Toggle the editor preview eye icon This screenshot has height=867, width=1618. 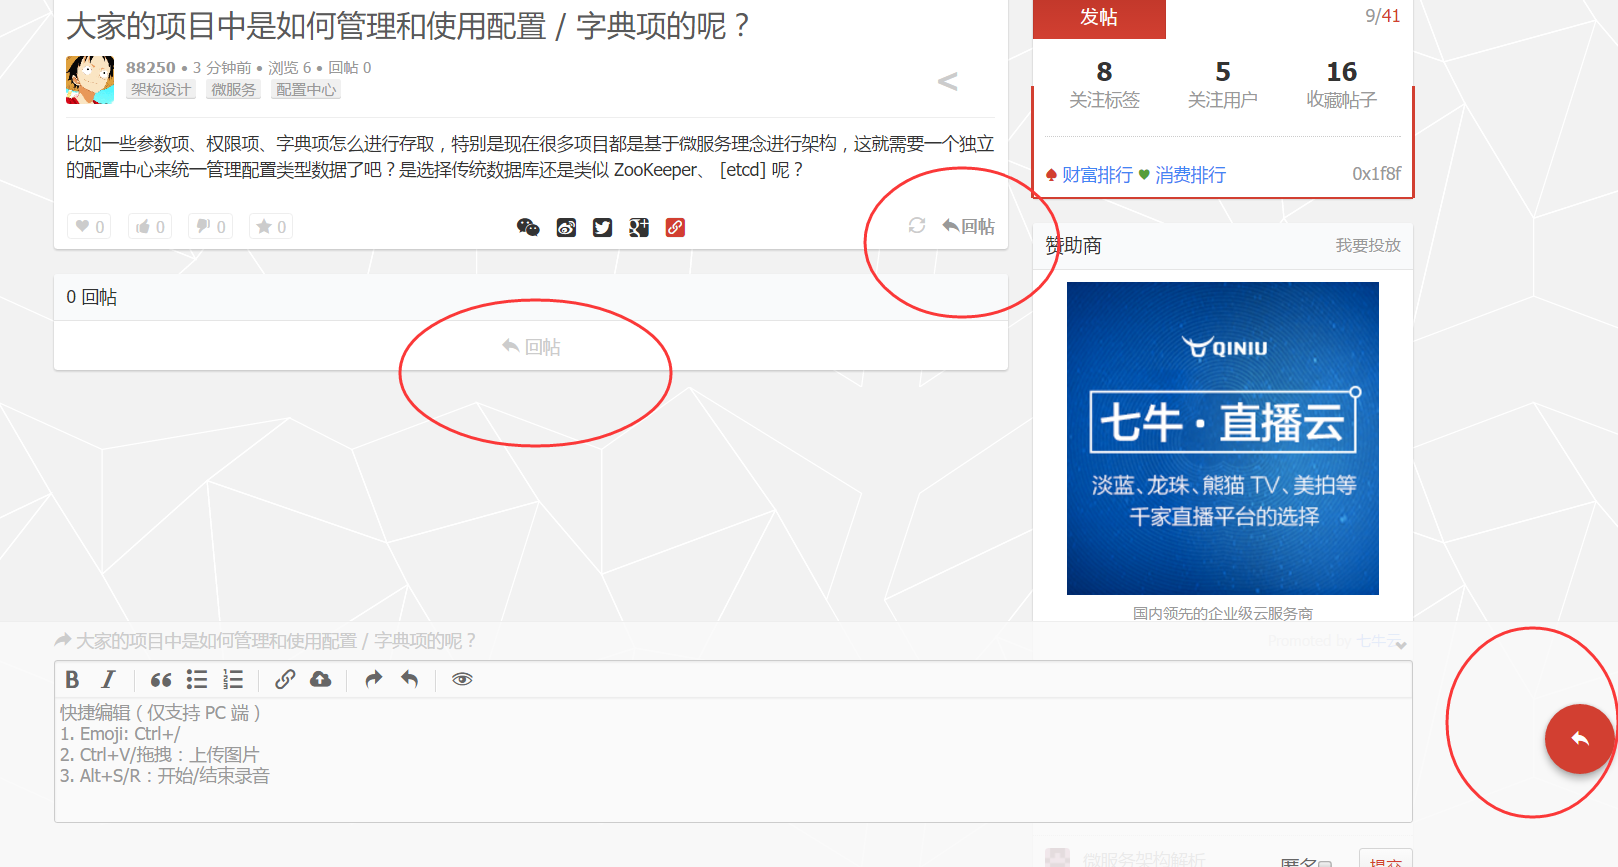462,680
